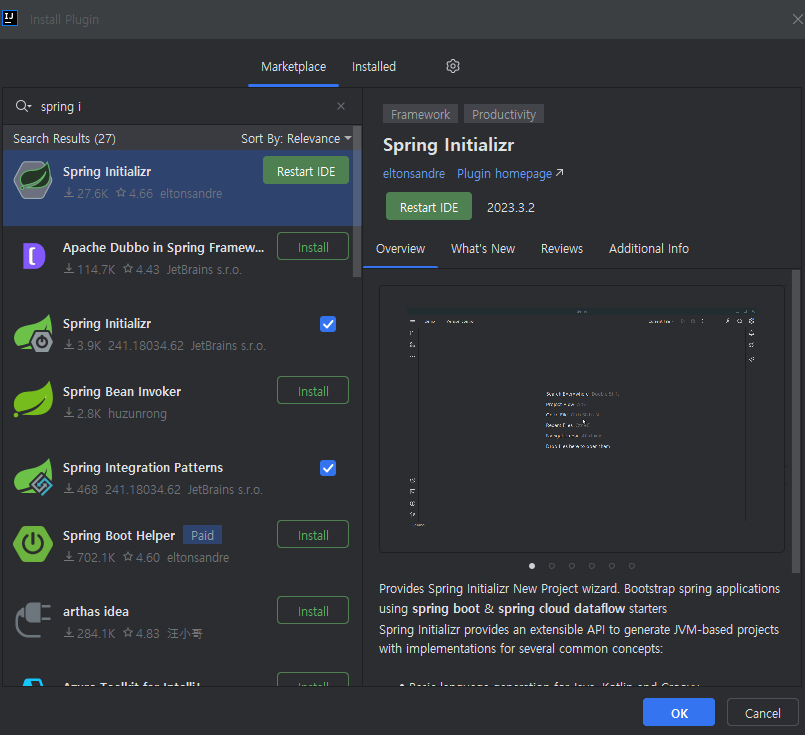Open the Sort By Relevance dropdown
The height and width of the screenshot is (735, 805).
296,139
